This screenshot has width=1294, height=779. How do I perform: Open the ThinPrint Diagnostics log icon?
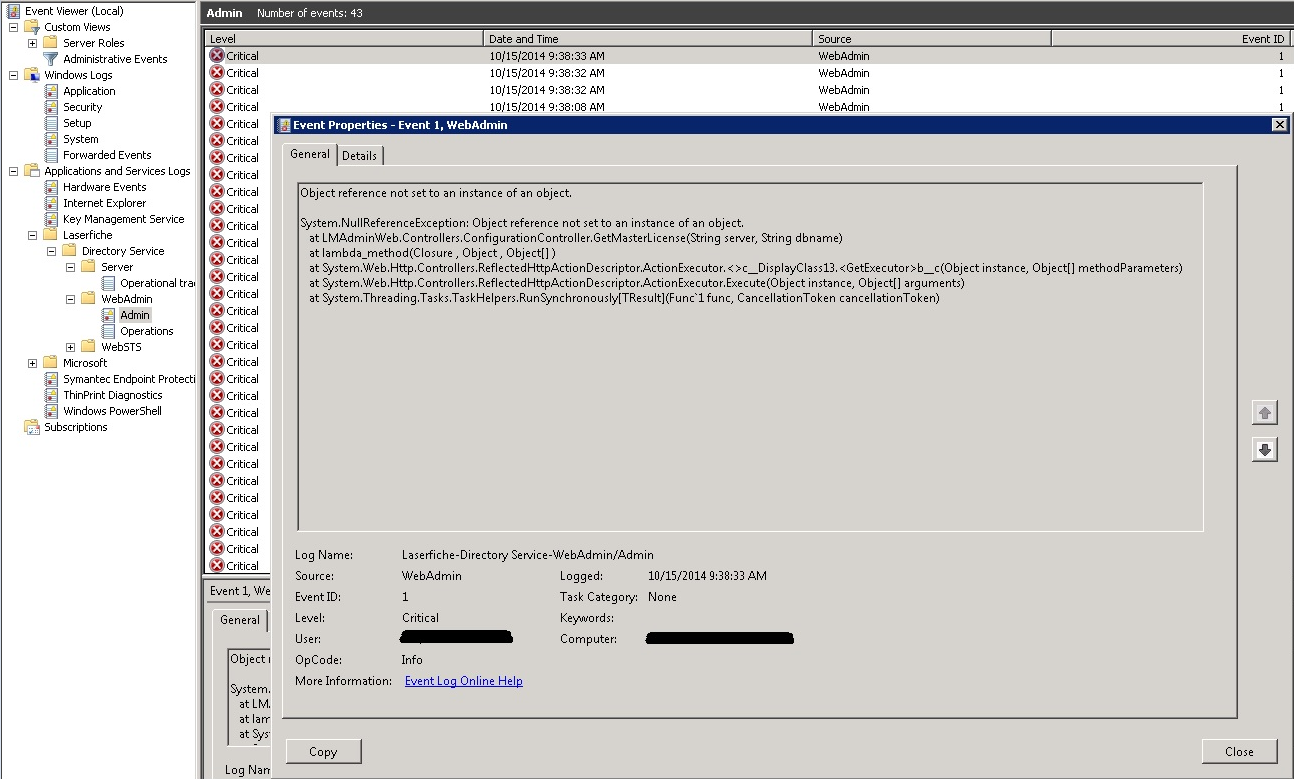coord(51,395)
